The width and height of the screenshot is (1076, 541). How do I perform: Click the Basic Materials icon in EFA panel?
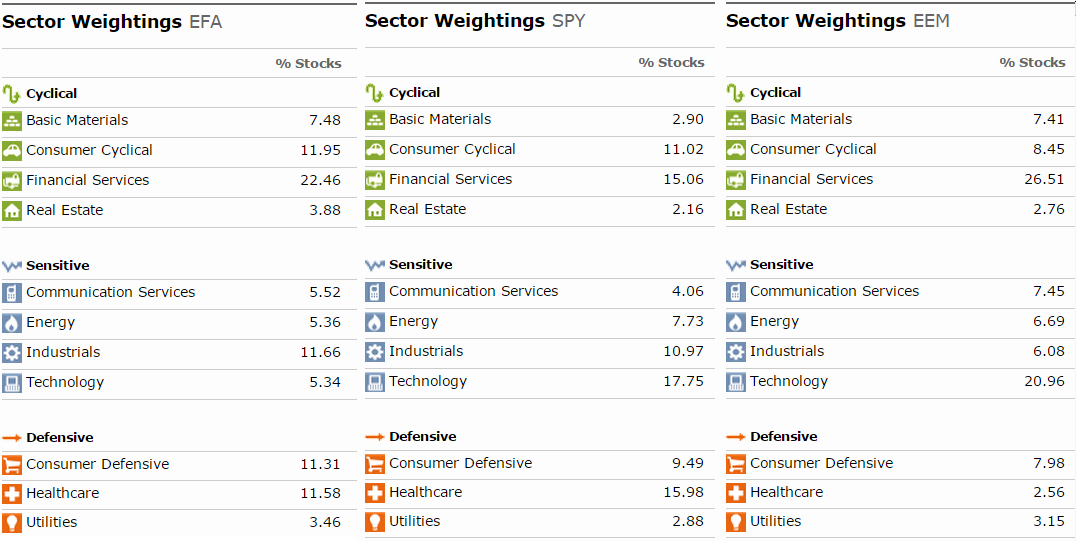12,121
